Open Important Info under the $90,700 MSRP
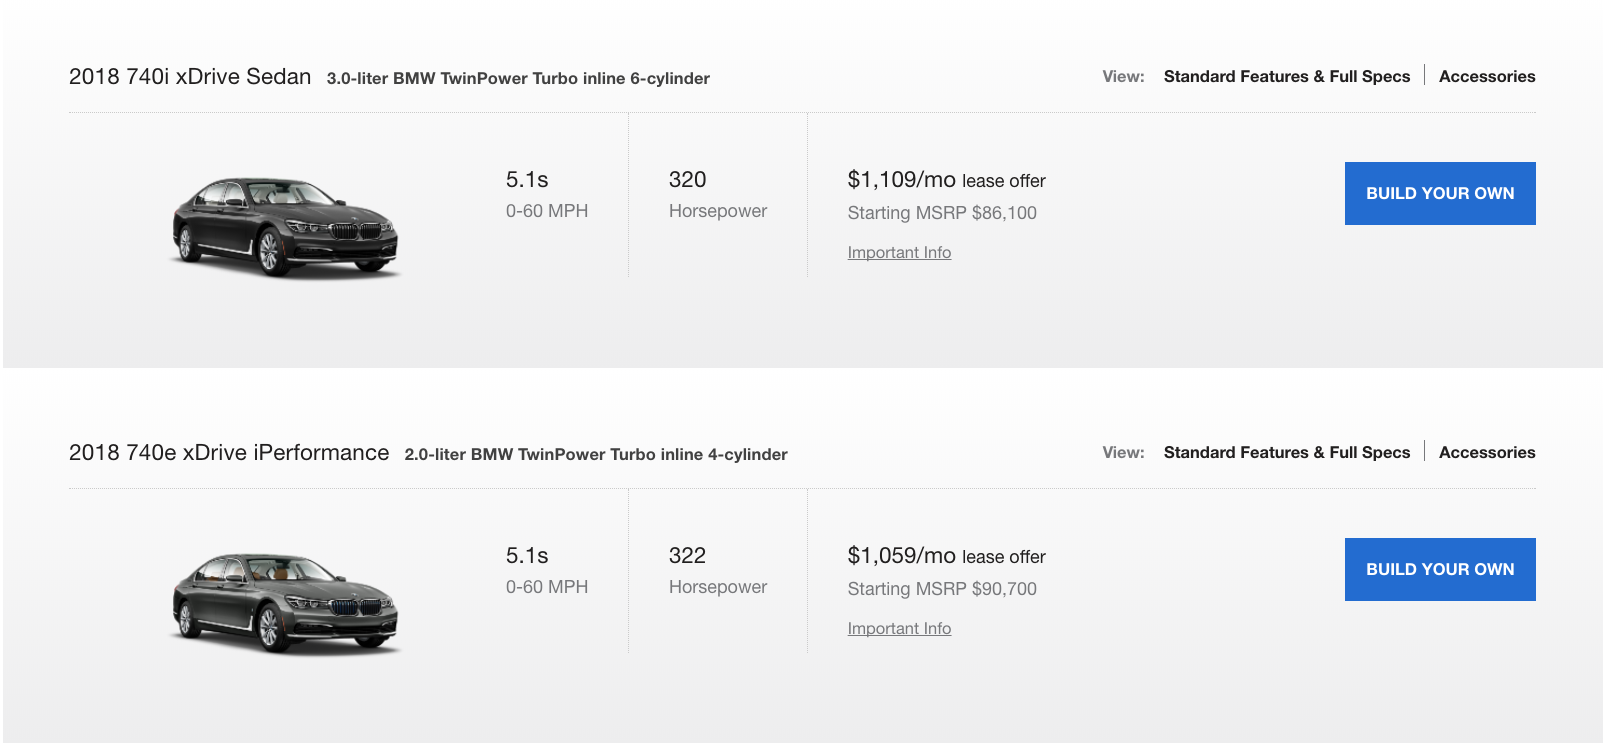The image size is (1603, 746). pyautogui.click(x=899, y=629)
